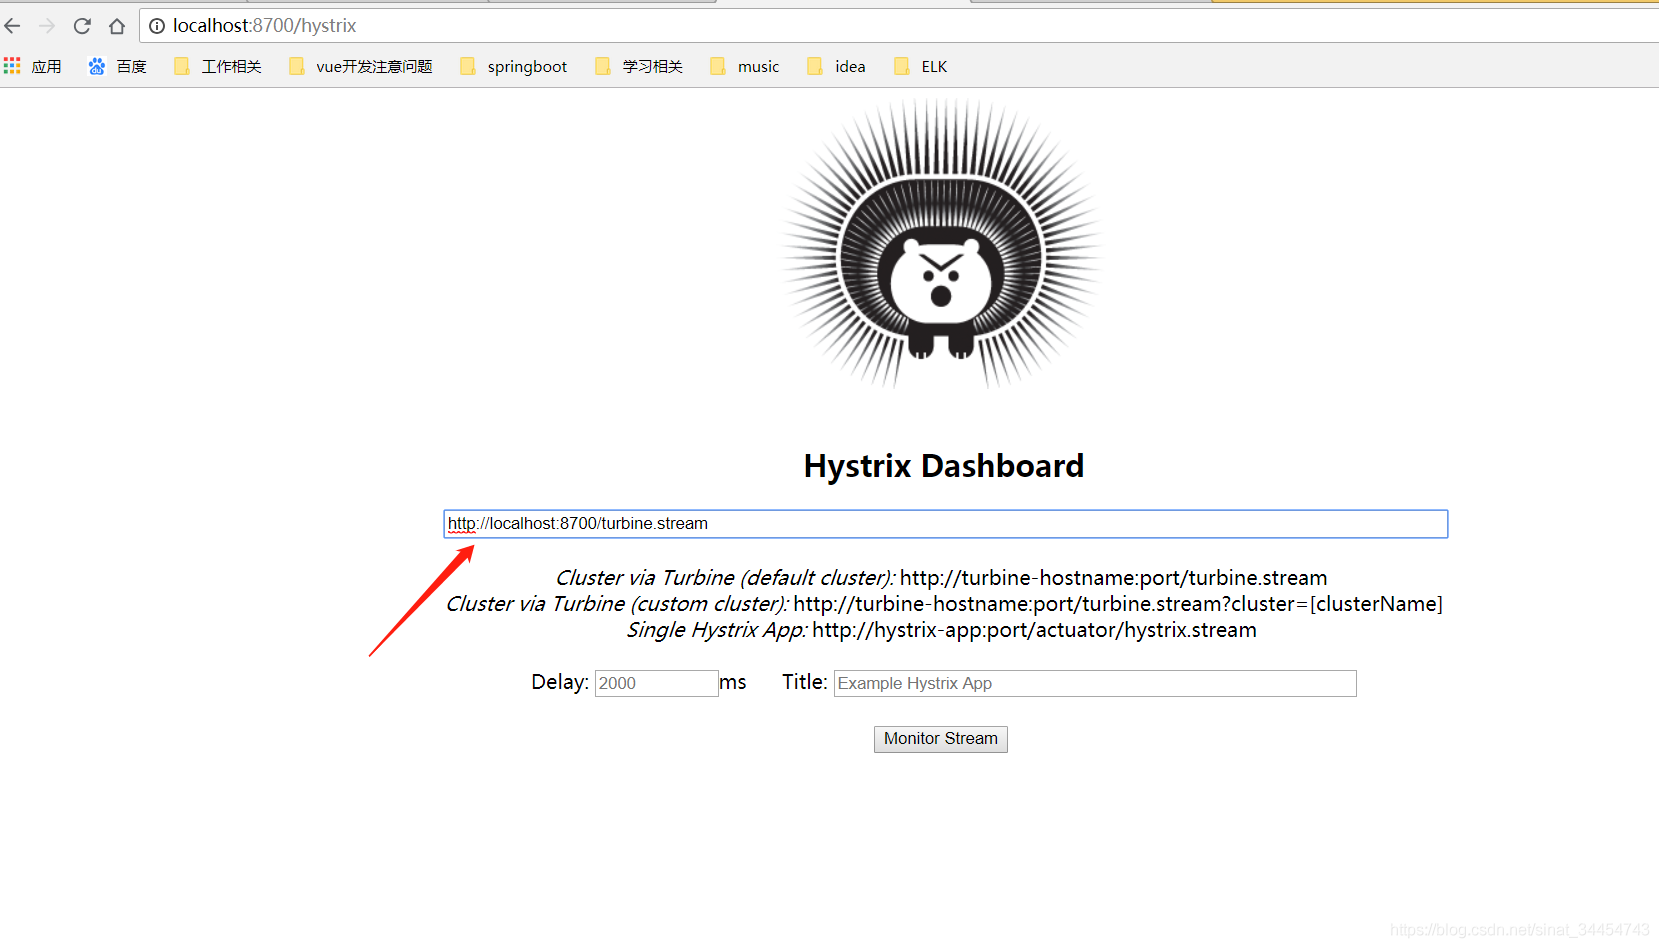Click the Hystrix Dashboard heading
Image resolution: width=1659 pixels, height=948 pixels.
tap(944, 466)
